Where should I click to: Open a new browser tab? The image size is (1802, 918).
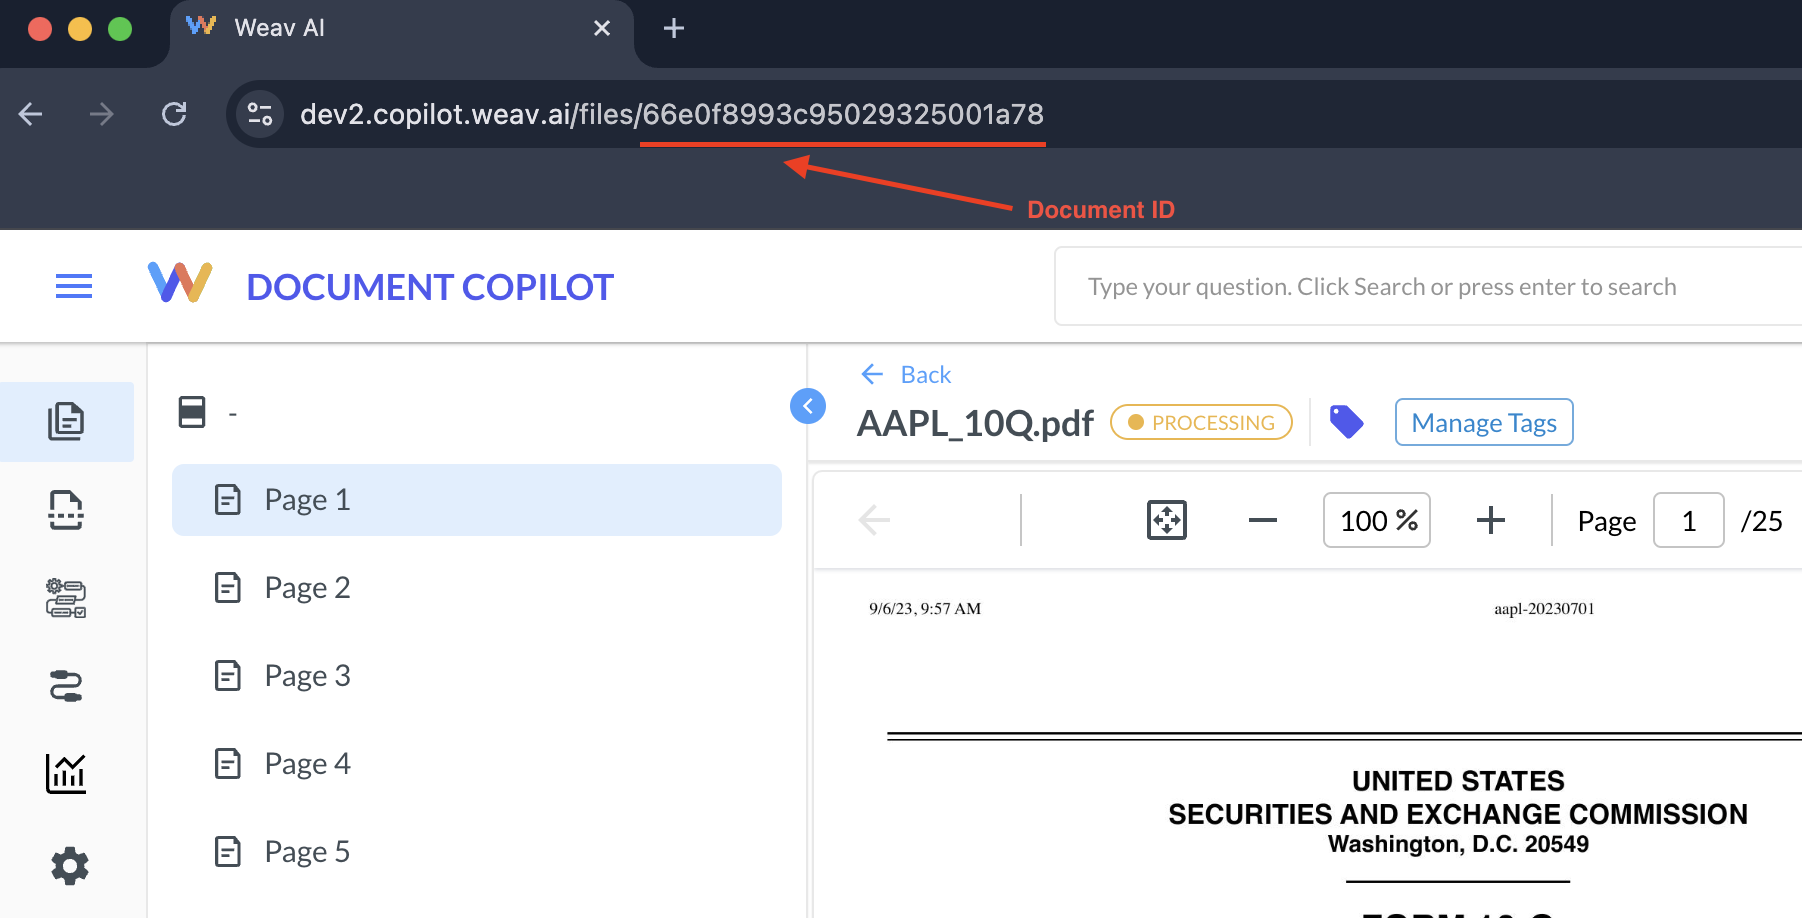[674, 28]
